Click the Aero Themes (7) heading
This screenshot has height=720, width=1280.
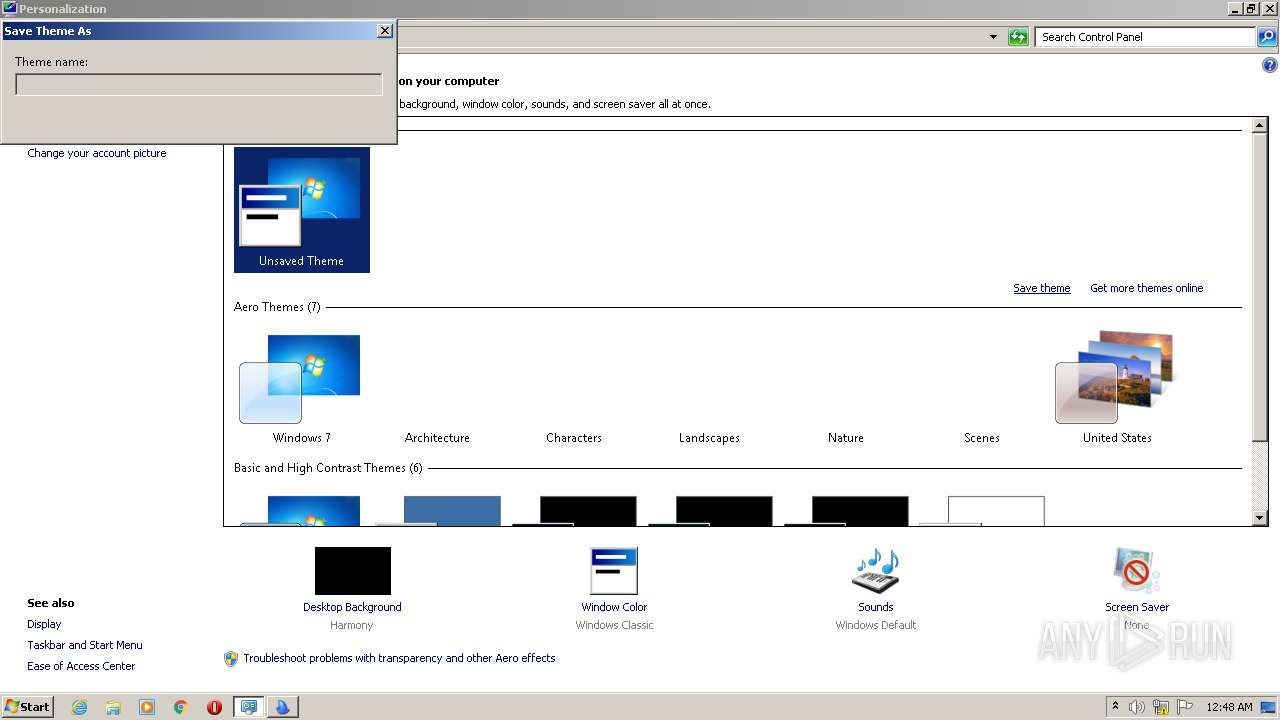[277, 307]
